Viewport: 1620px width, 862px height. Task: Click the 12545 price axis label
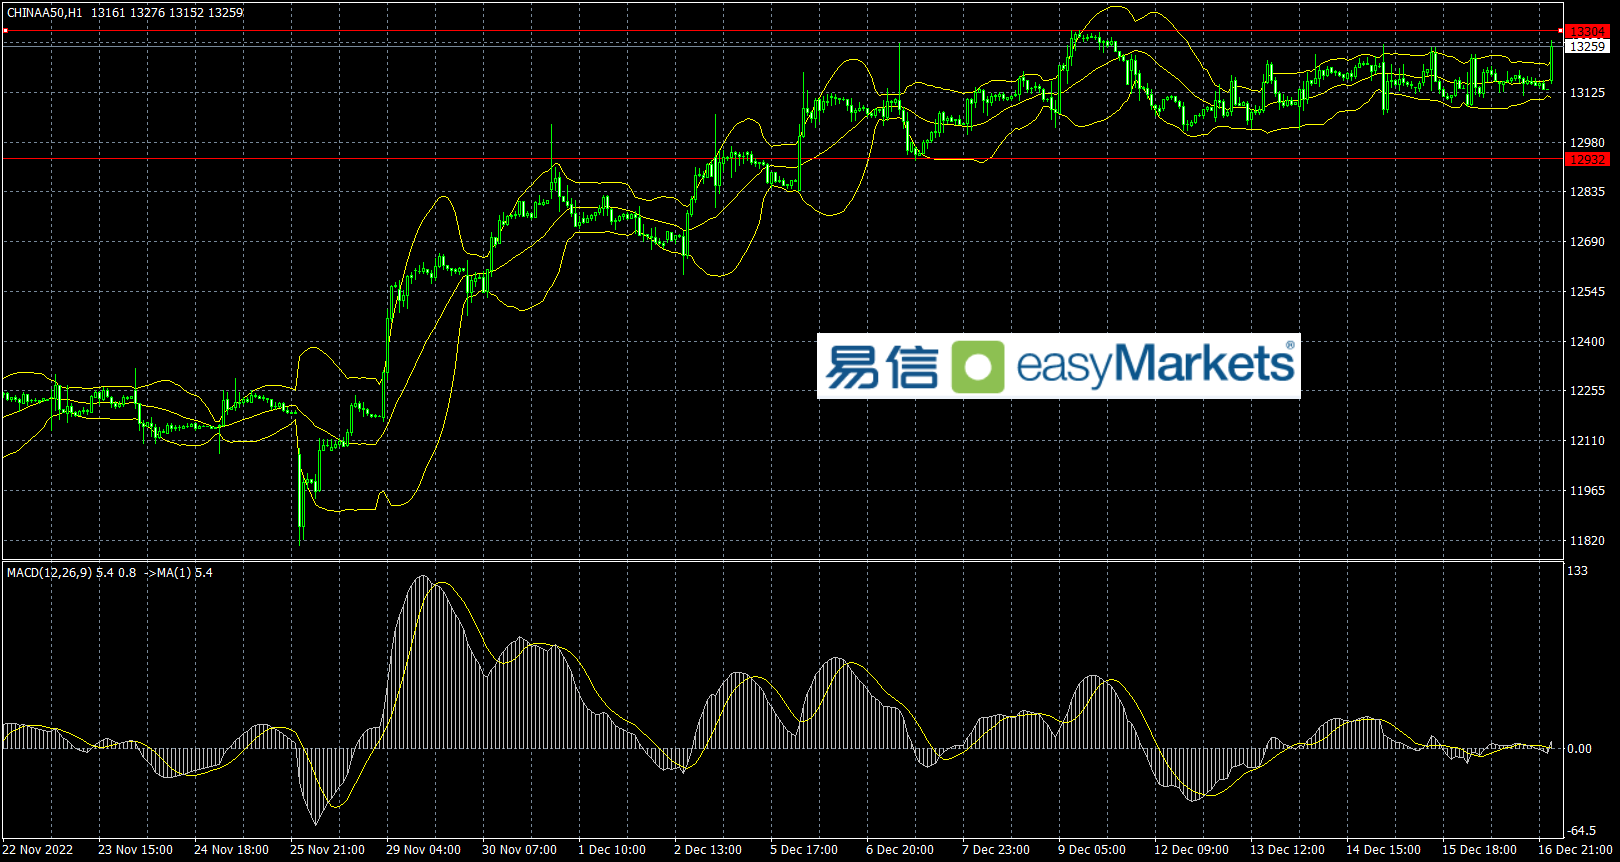coord(1587,292)
